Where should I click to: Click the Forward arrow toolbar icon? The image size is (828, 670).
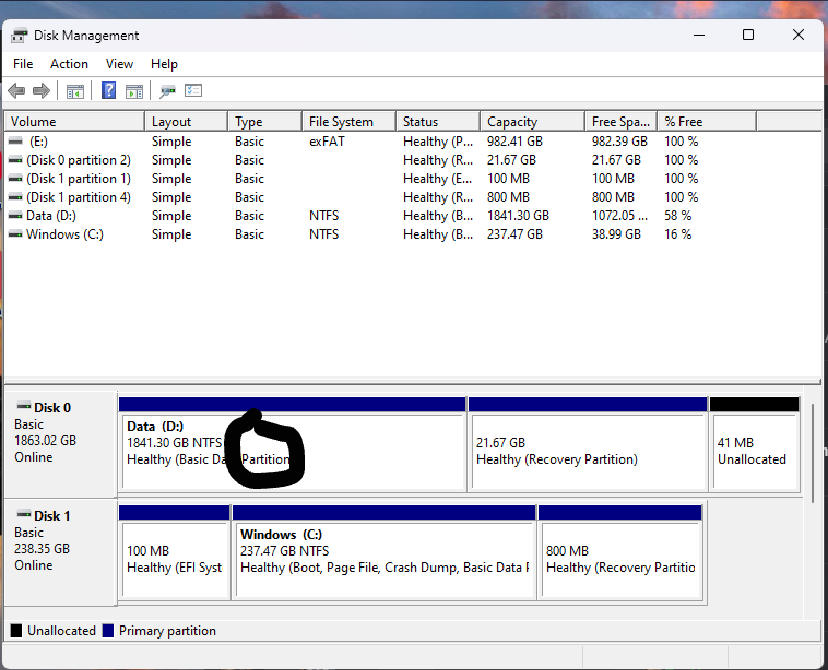41,91
